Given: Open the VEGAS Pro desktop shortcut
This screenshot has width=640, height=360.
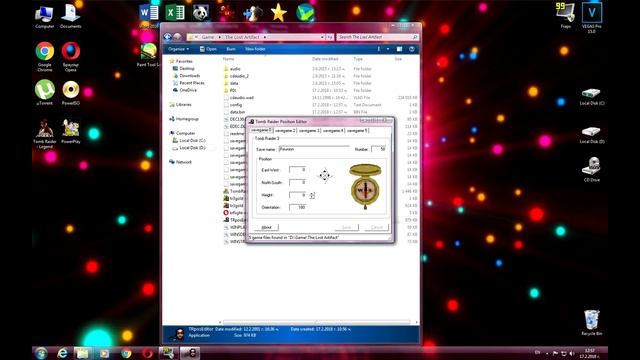Looking at the screenshot, I should pos(591,18).
